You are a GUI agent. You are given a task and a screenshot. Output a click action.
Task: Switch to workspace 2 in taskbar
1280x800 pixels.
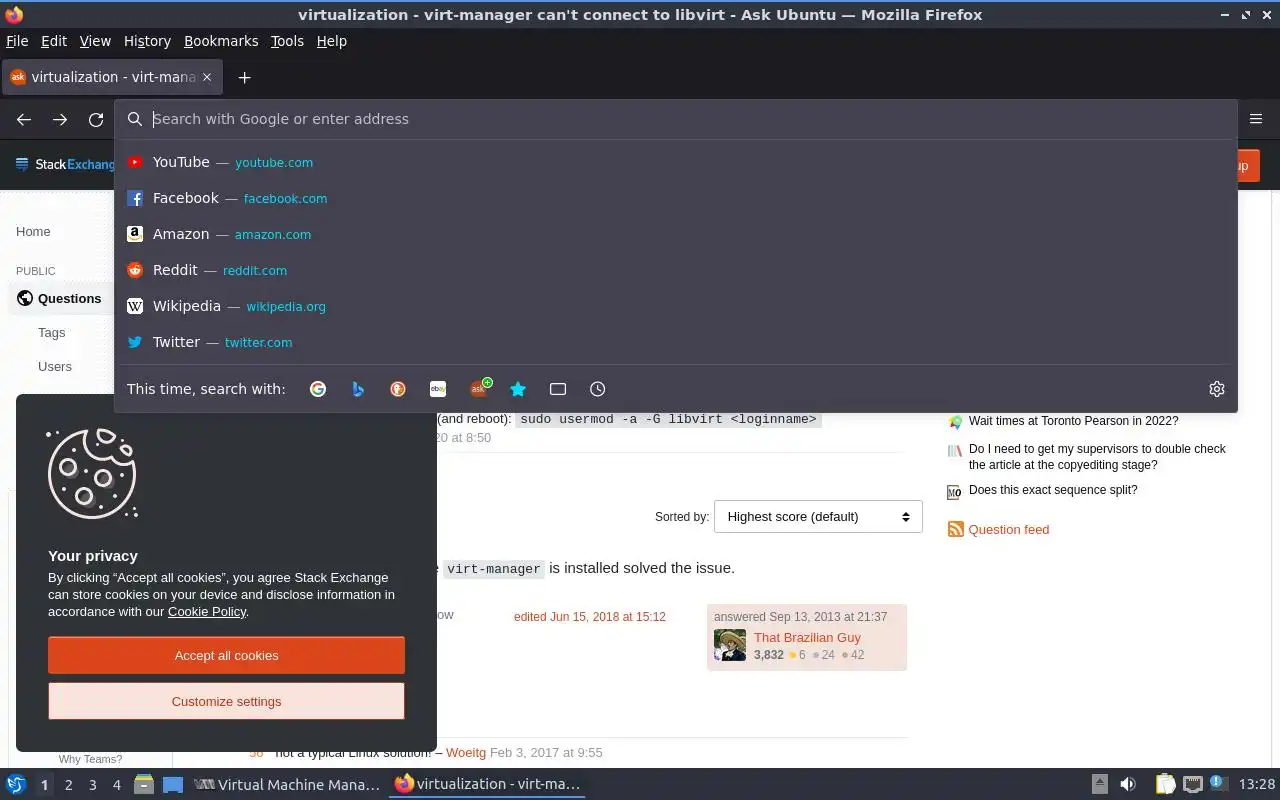pyautogui.click(x=69, y=785)
